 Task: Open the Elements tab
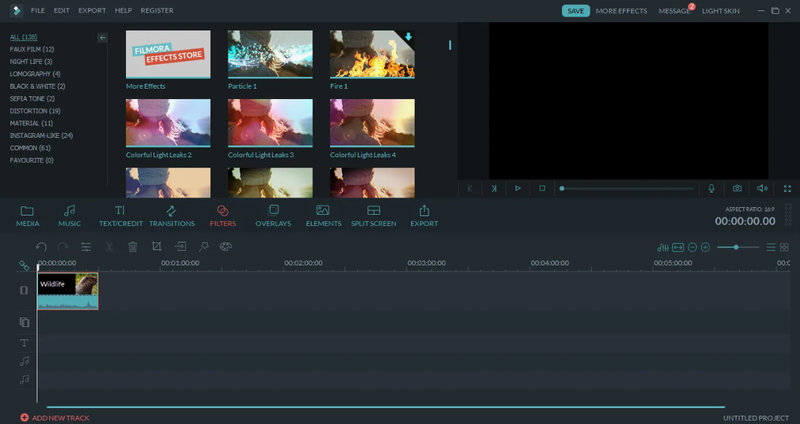(323, 216)
